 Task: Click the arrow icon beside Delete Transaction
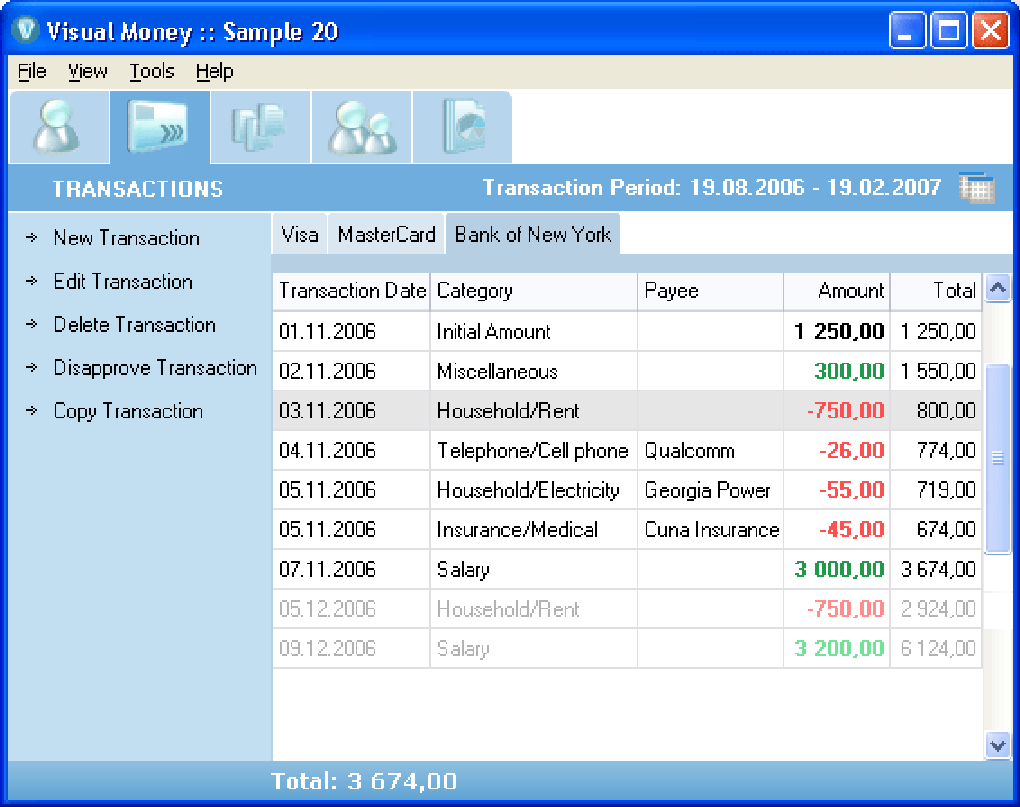[33, 325]
